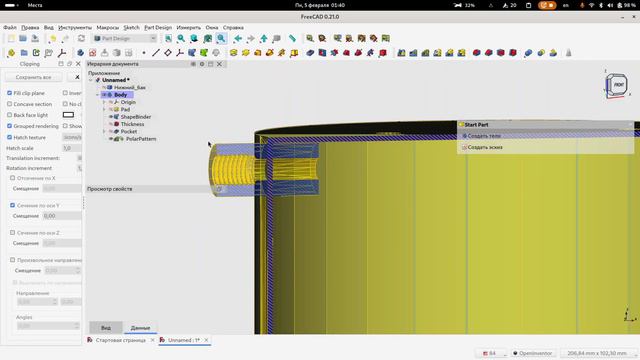Enable Отсечение по X checkbox
The image size is (640, 360).
coord(13,178)
